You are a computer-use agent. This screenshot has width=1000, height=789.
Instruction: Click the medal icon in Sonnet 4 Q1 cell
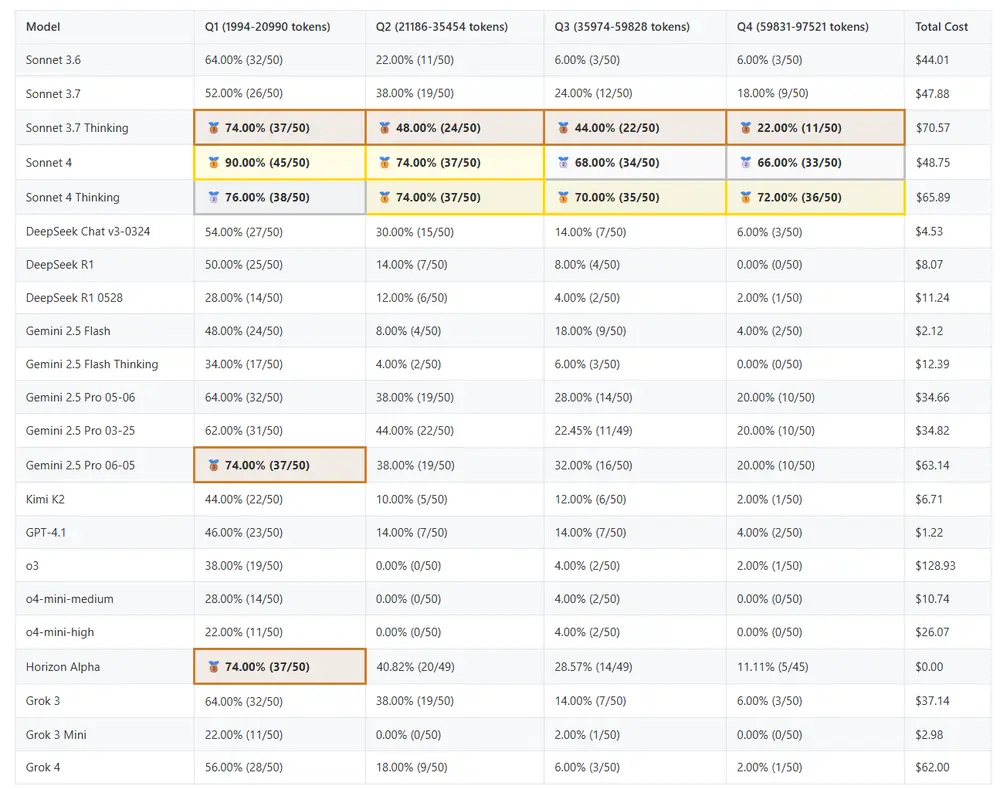[x=213, y=163]
